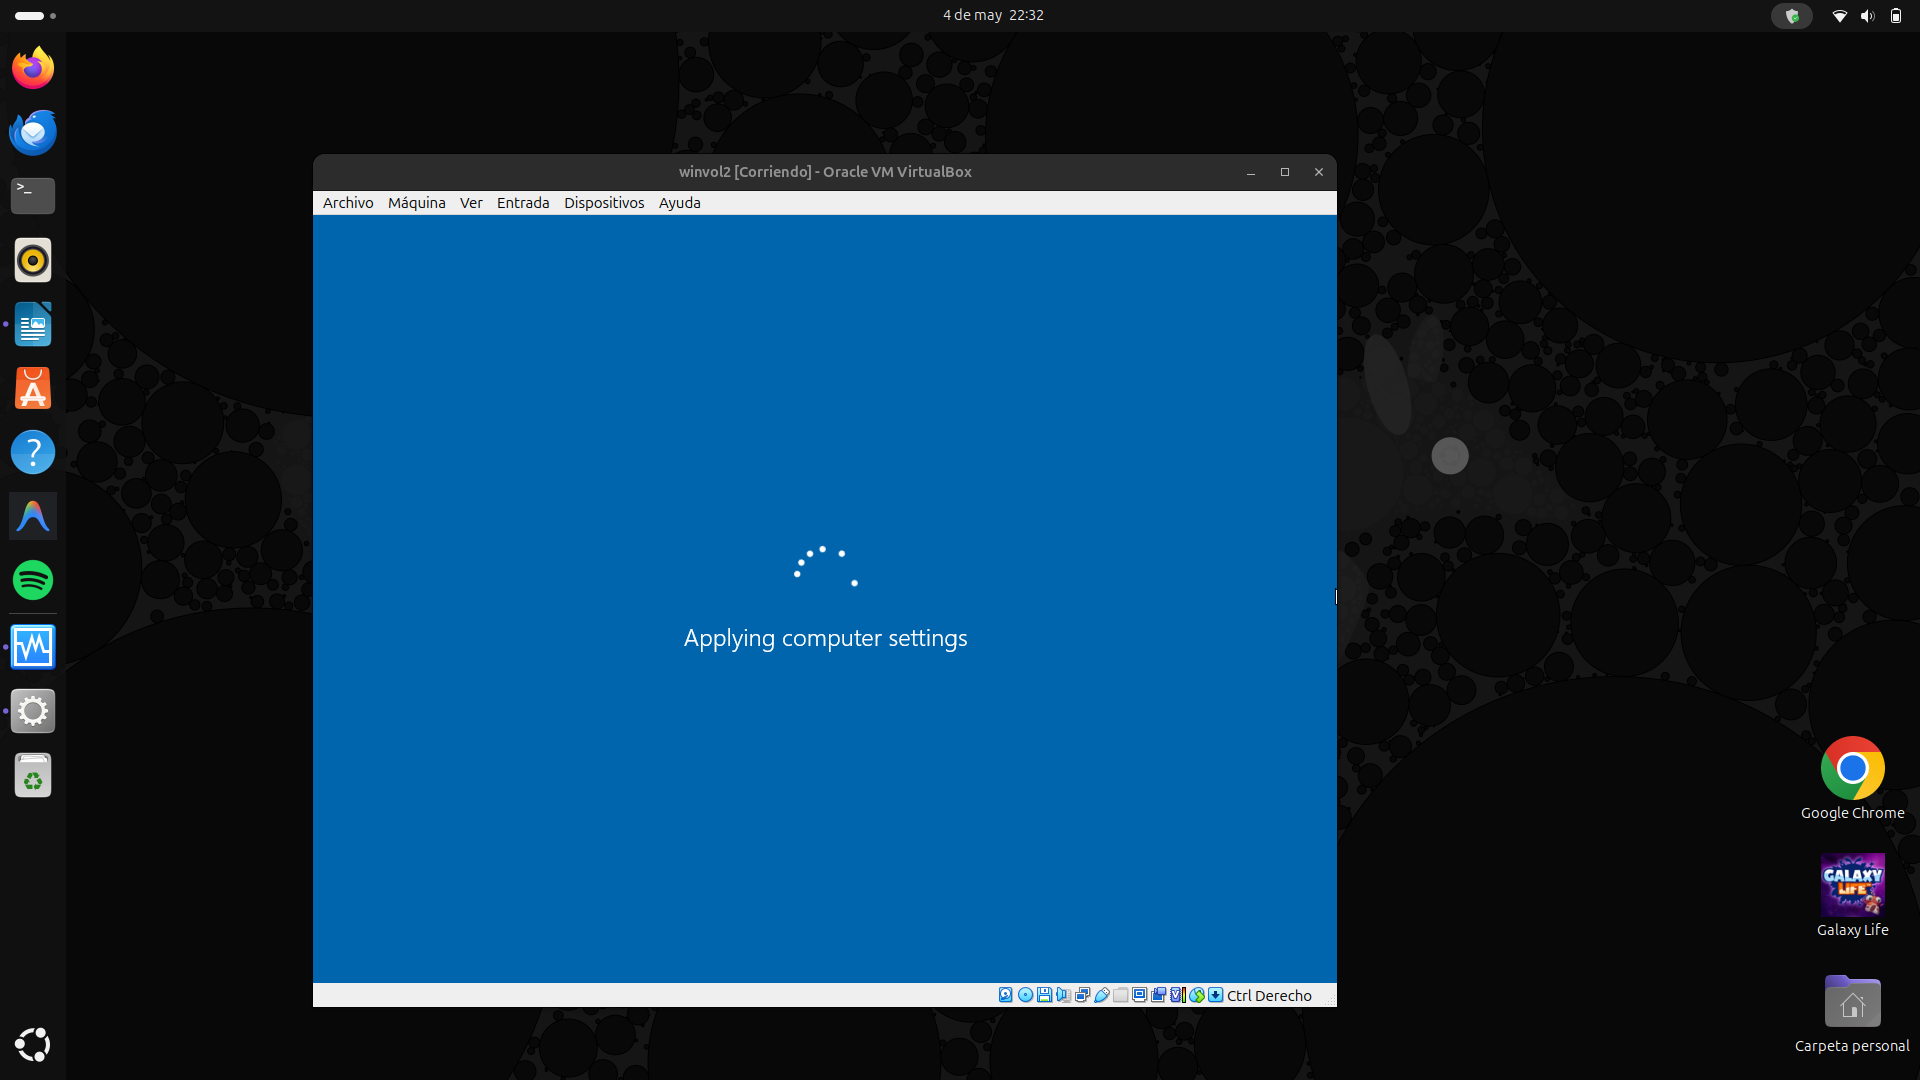The width and height of the screenshot is (1920, 1080).
Task: Click the Ctrl Derecho host key label
Action: [1269, 996]
